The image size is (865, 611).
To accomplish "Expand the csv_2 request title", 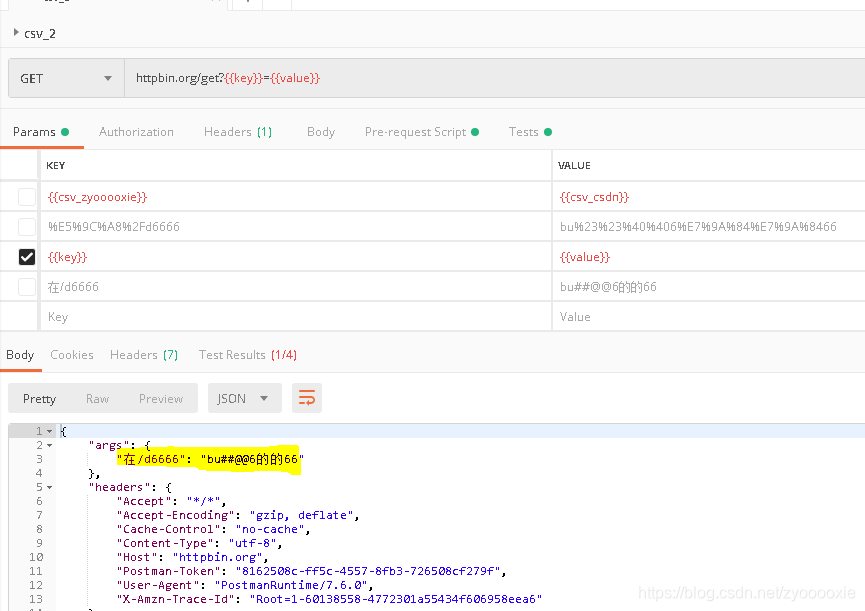I will pos(17,33).
